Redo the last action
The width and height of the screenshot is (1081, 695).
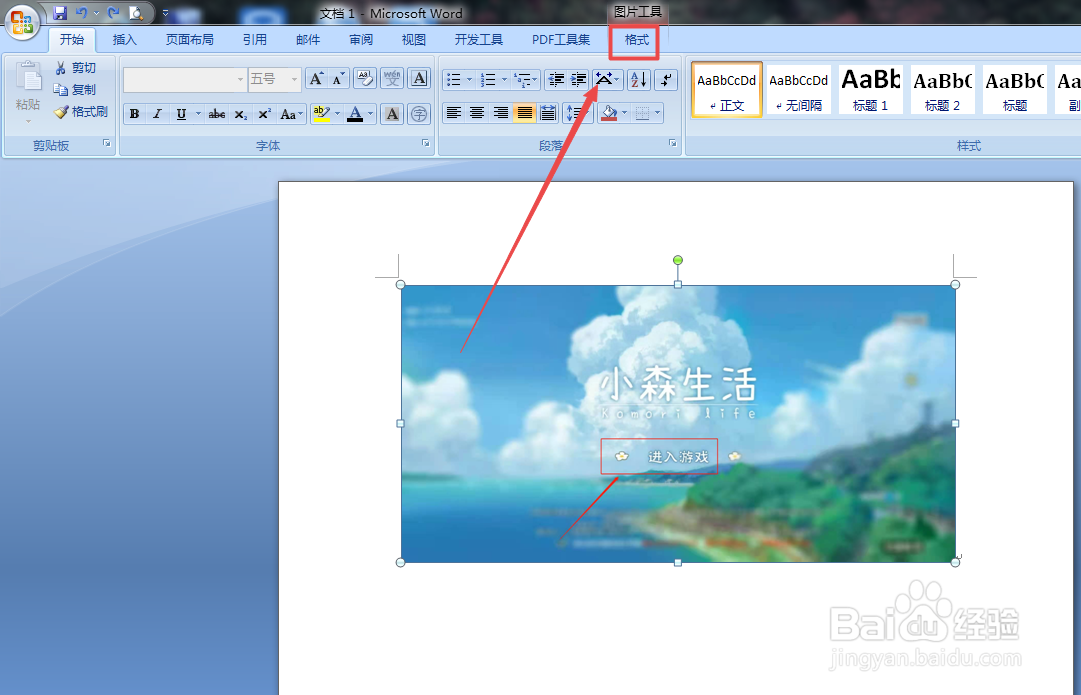[x=114, y=12]
